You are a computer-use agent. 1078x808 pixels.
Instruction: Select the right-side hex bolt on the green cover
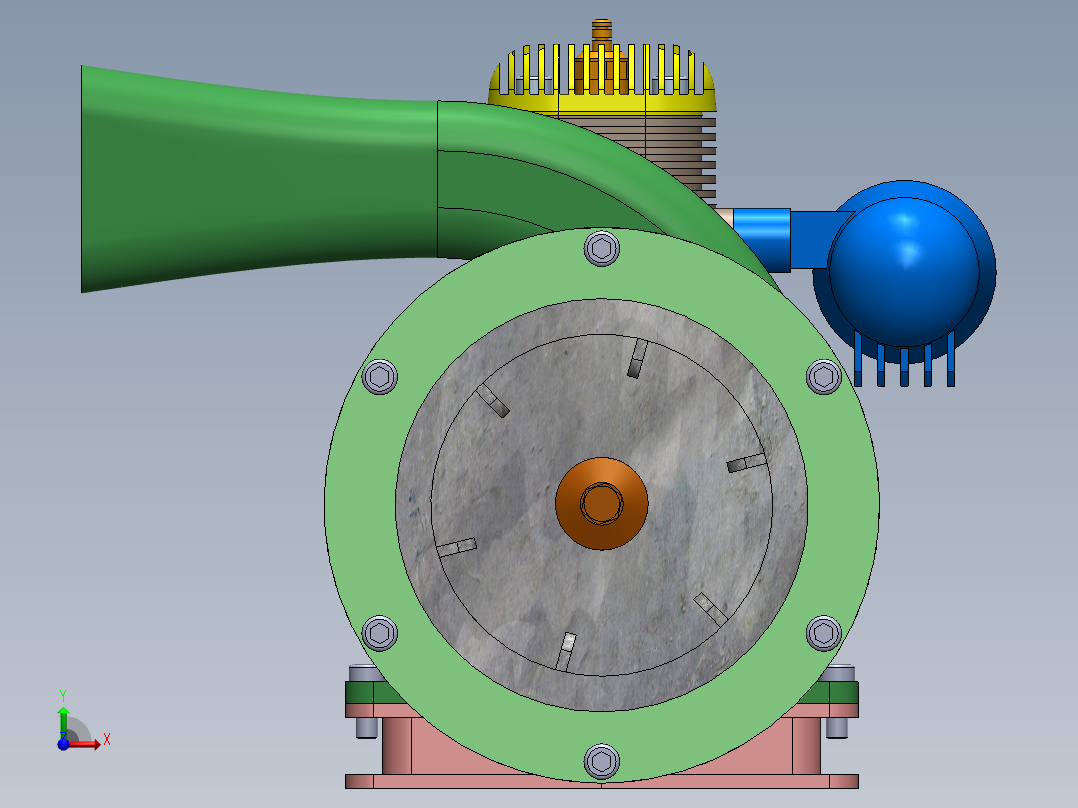822,379
